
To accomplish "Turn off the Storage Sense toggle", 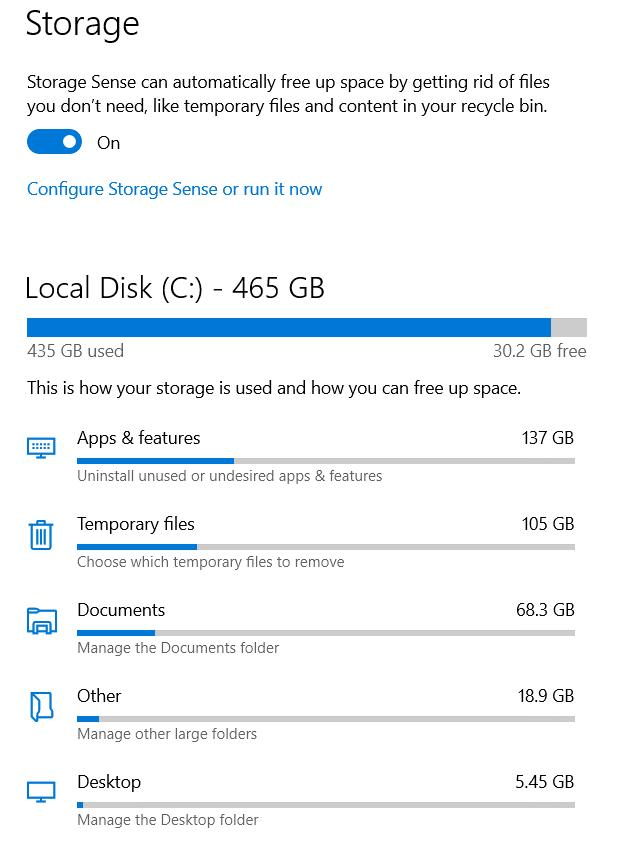I will (54, 142).
